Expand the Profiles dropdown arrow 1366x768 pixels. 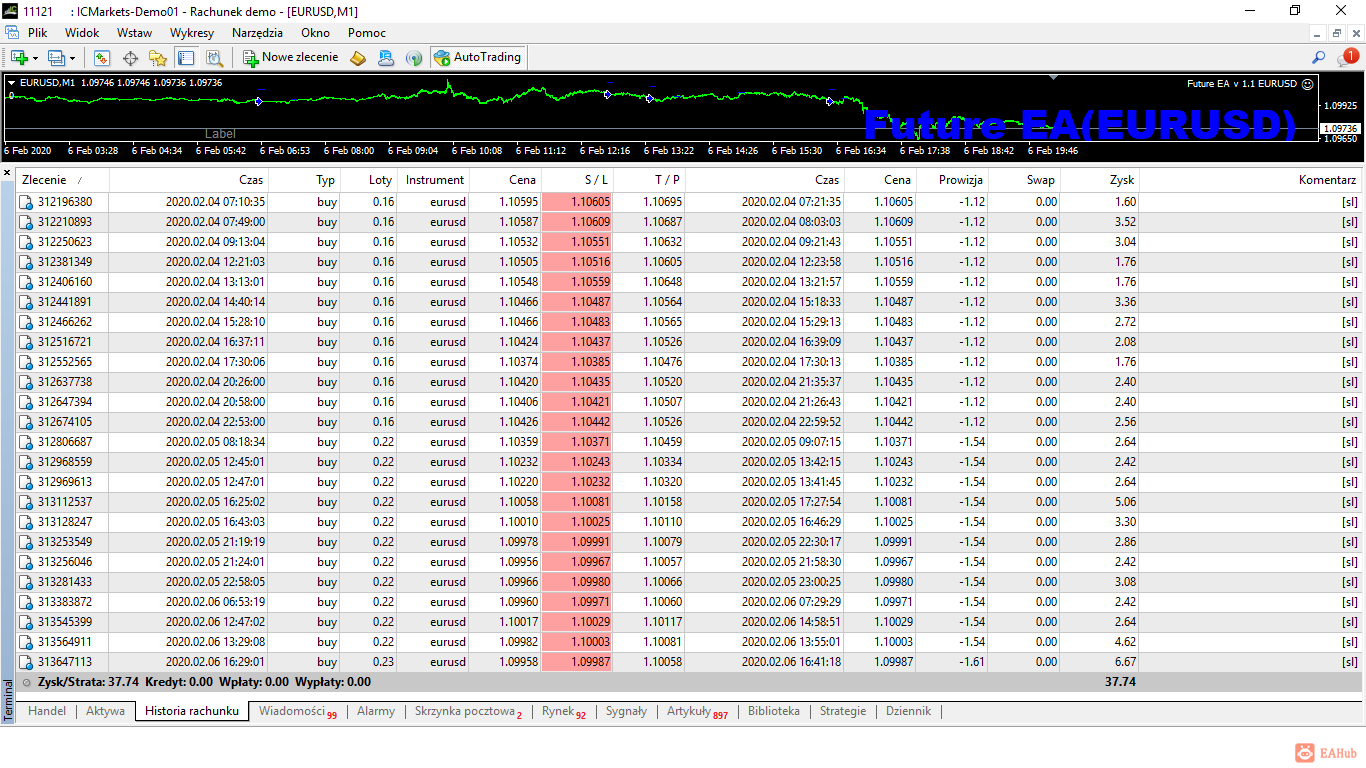tap(72, 58)
